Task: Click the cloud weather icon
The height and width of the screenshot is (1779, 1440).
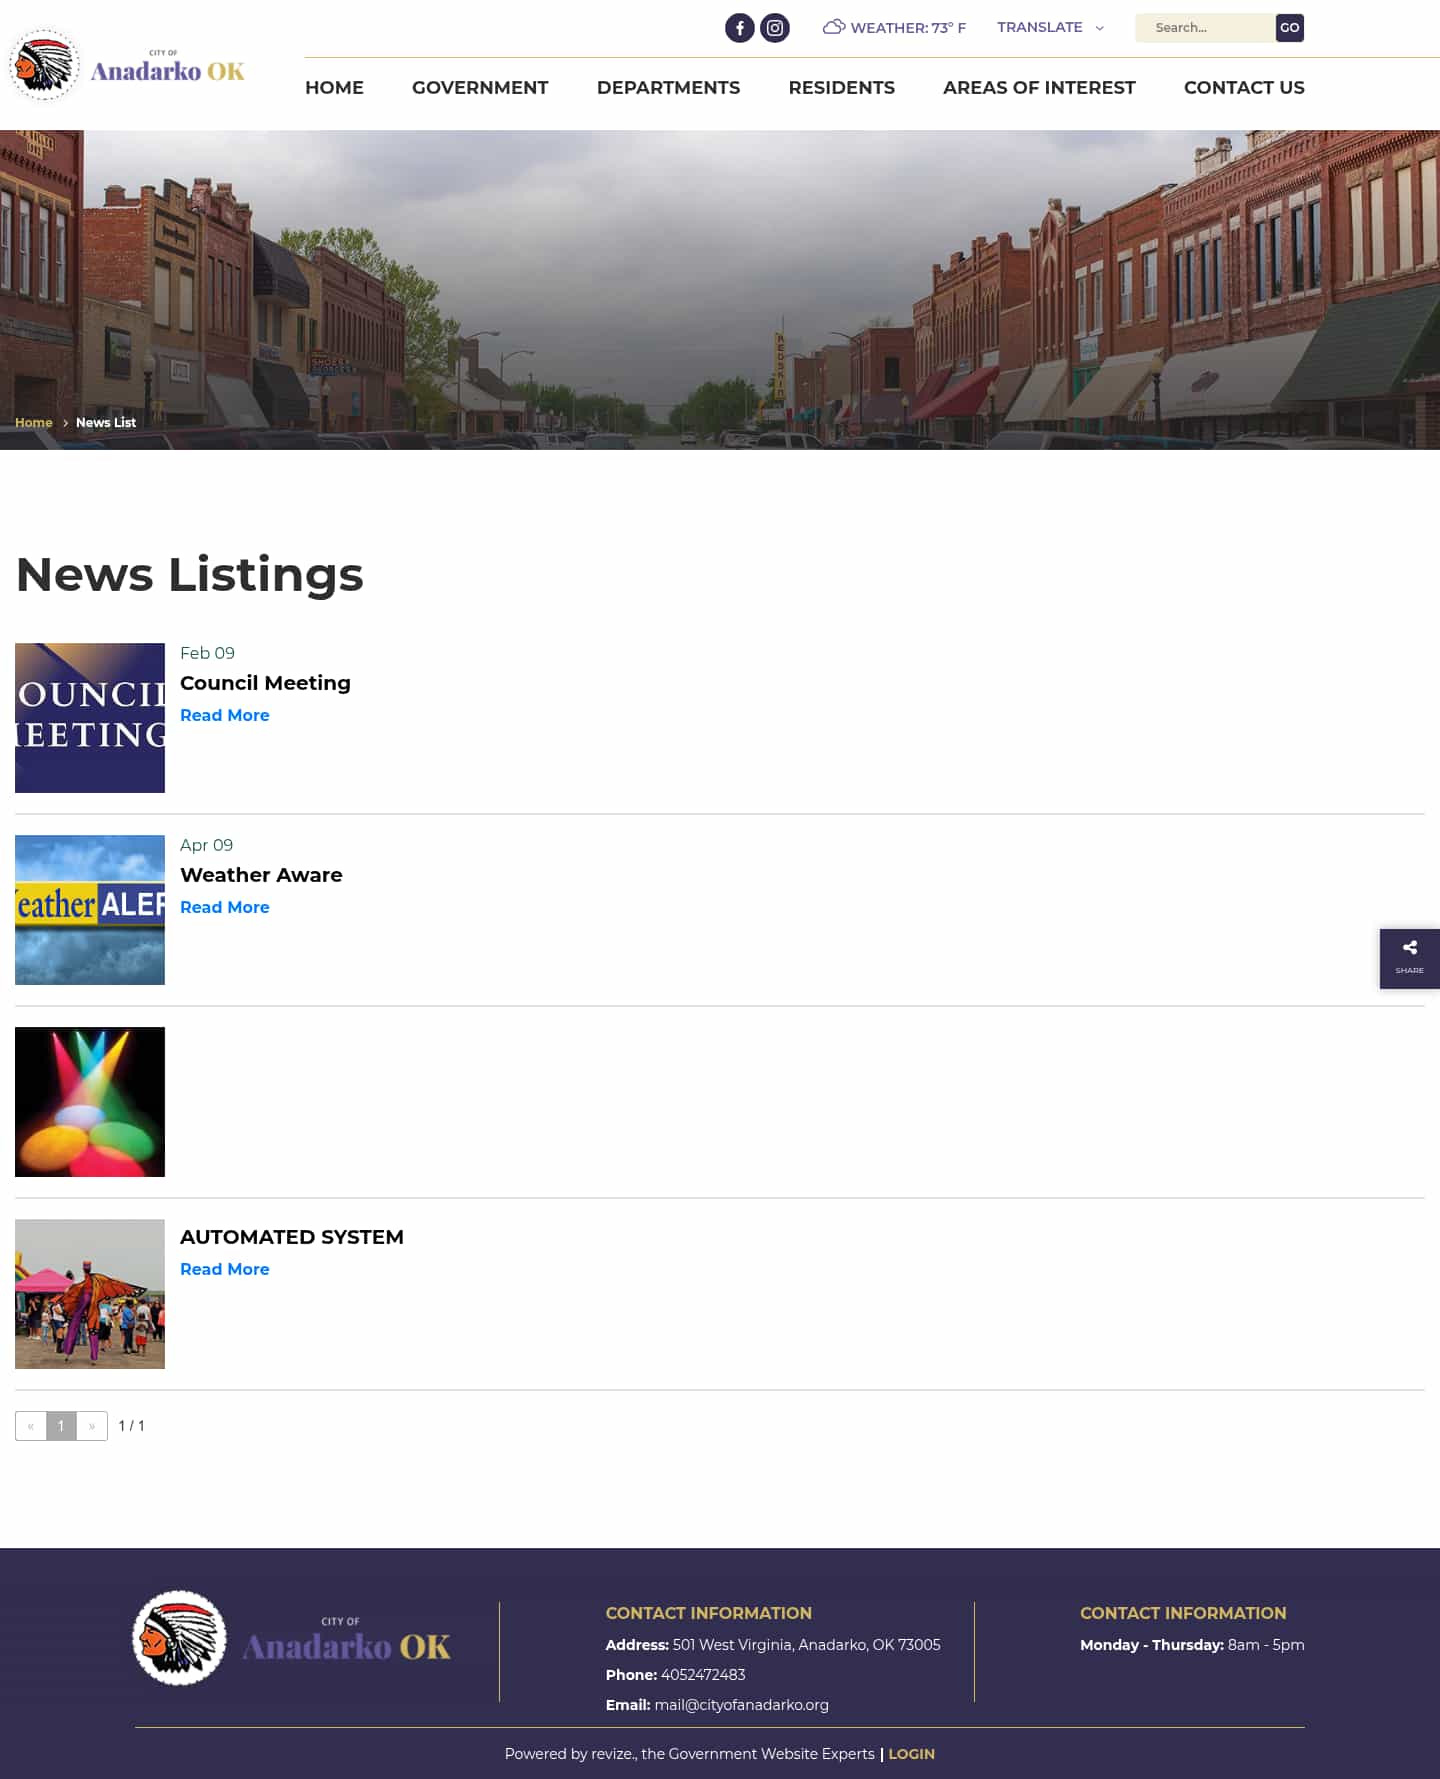Action: click(x=834, y=27)
